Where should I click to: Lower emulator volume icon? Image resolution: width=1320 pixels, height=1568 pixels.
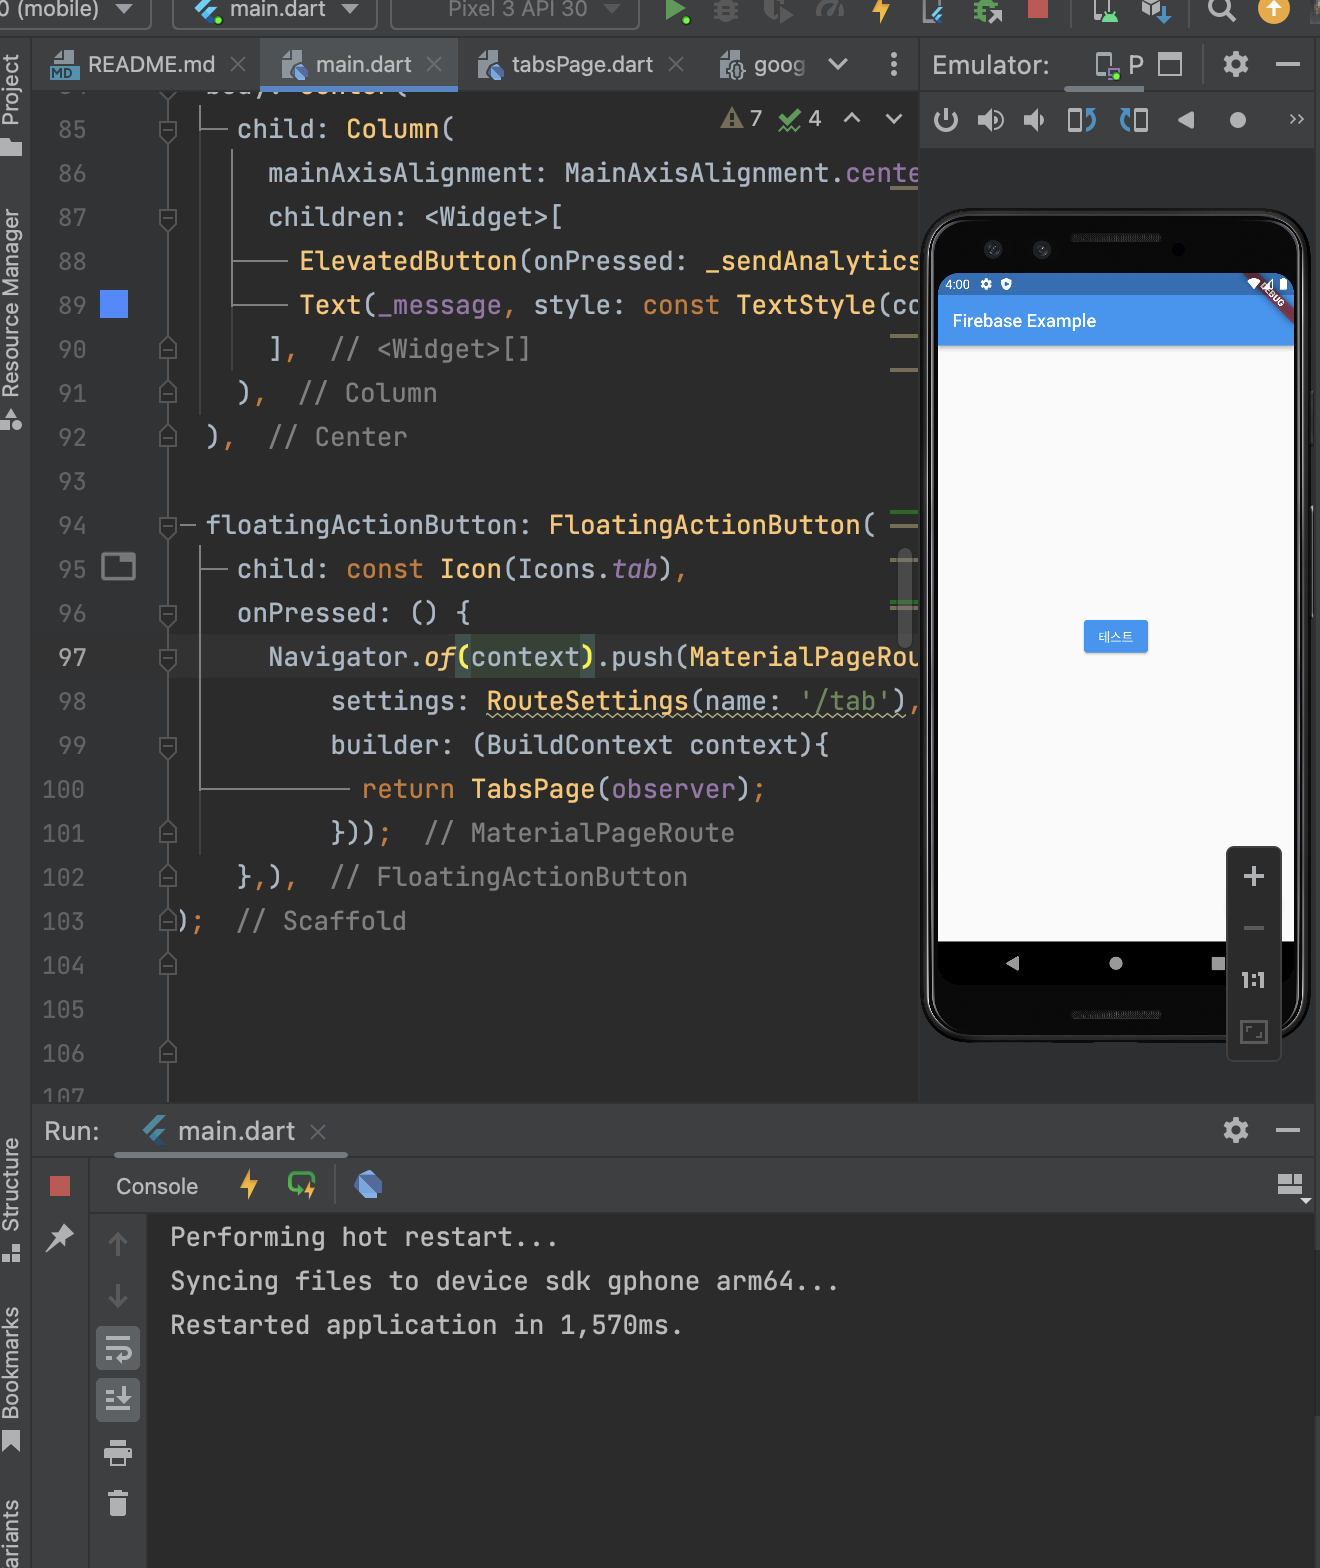1035,121
